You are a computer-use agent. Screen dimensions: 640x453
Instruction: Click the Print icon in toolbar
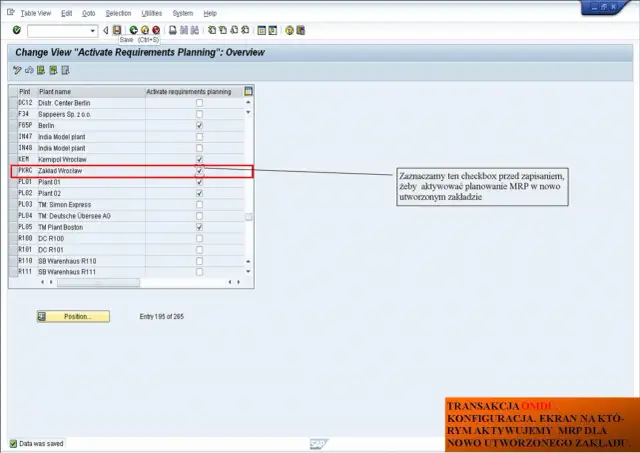point(172,30)
